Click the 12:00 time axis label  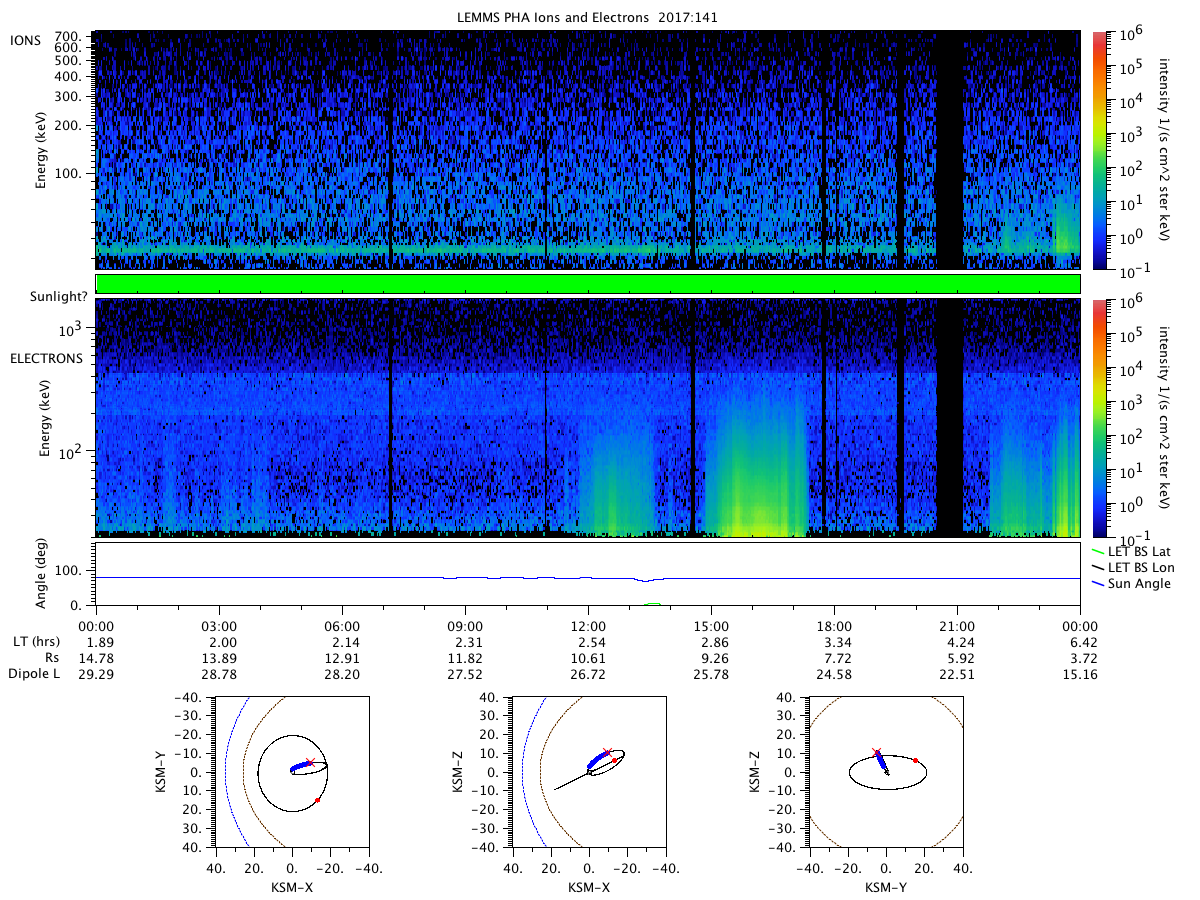(x=588, y=624)
